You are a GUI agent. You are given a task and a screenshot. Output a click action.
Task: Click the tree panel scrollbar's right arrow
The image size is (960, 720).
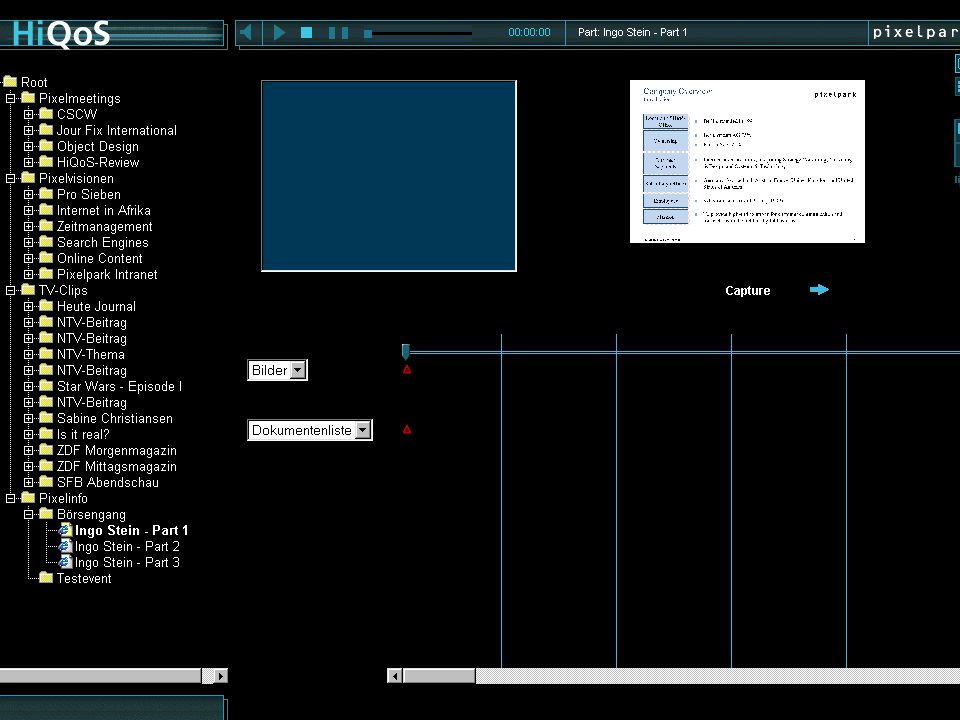click(220, 676)
